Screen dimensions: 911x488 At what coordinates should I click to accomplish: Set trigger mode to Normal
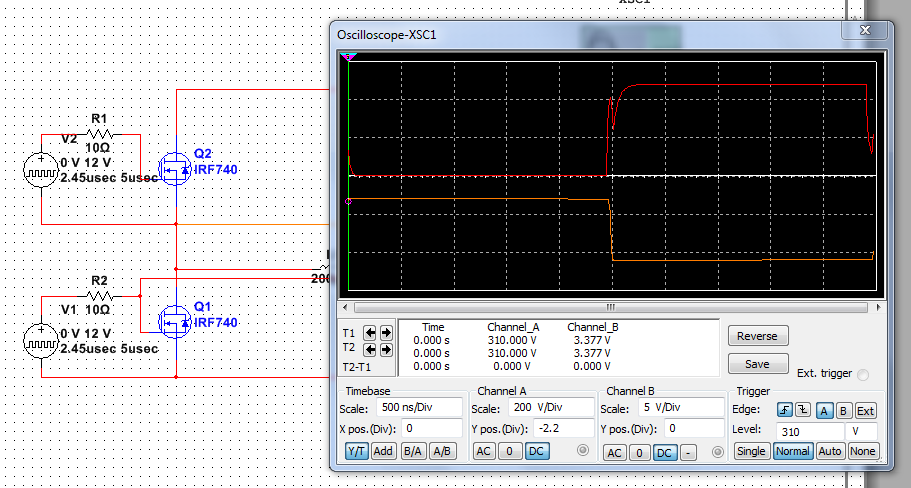(792, 451)
